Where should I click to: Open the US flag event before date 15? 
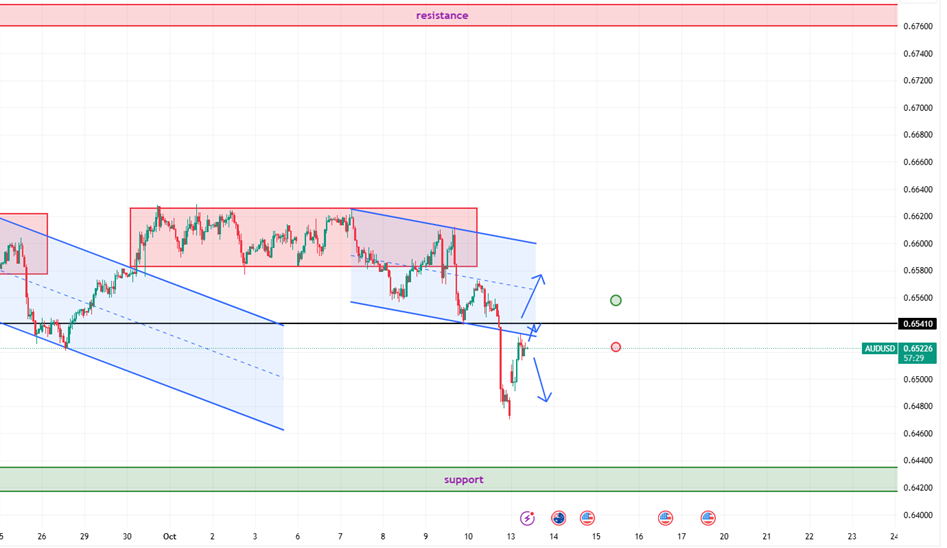coord(587,518)
